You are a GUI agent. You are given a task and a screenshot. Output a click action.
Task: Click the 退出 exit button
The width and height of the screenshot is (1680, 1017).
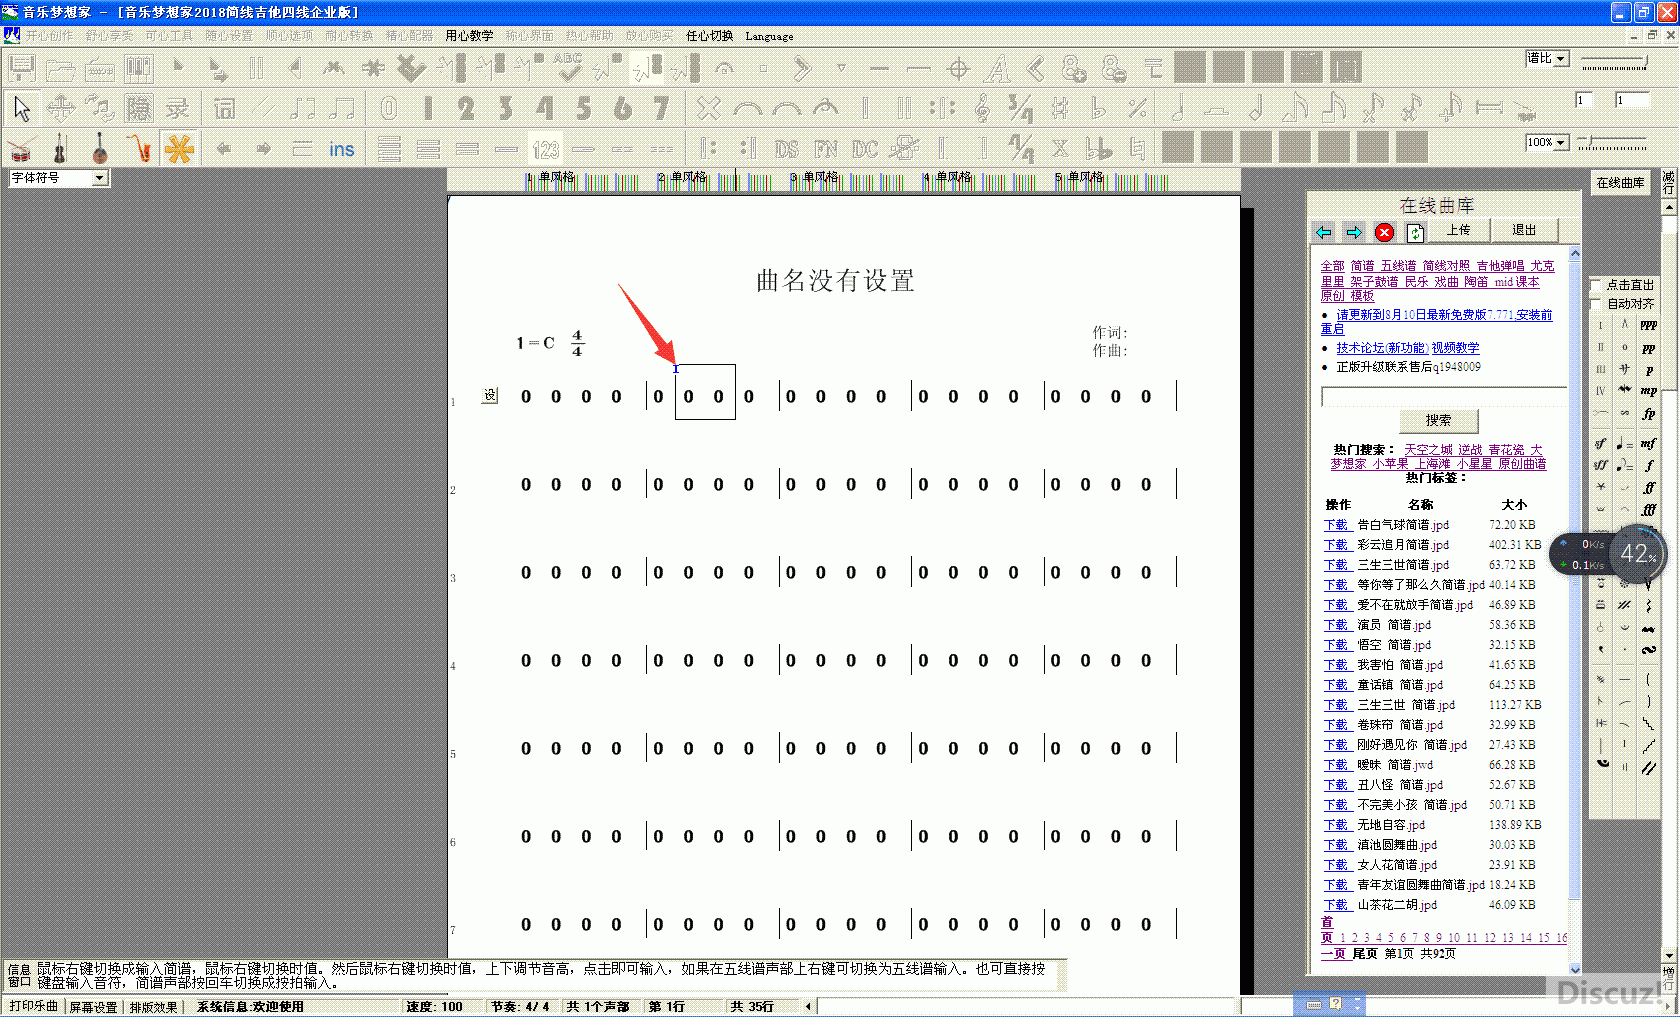pos(1524,230)
